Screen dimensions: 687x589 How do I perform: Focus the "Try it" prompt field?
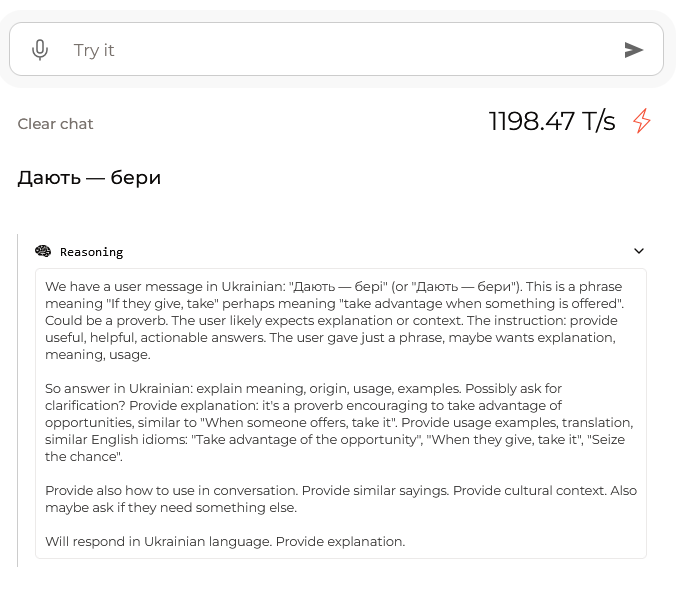point(336,50)
